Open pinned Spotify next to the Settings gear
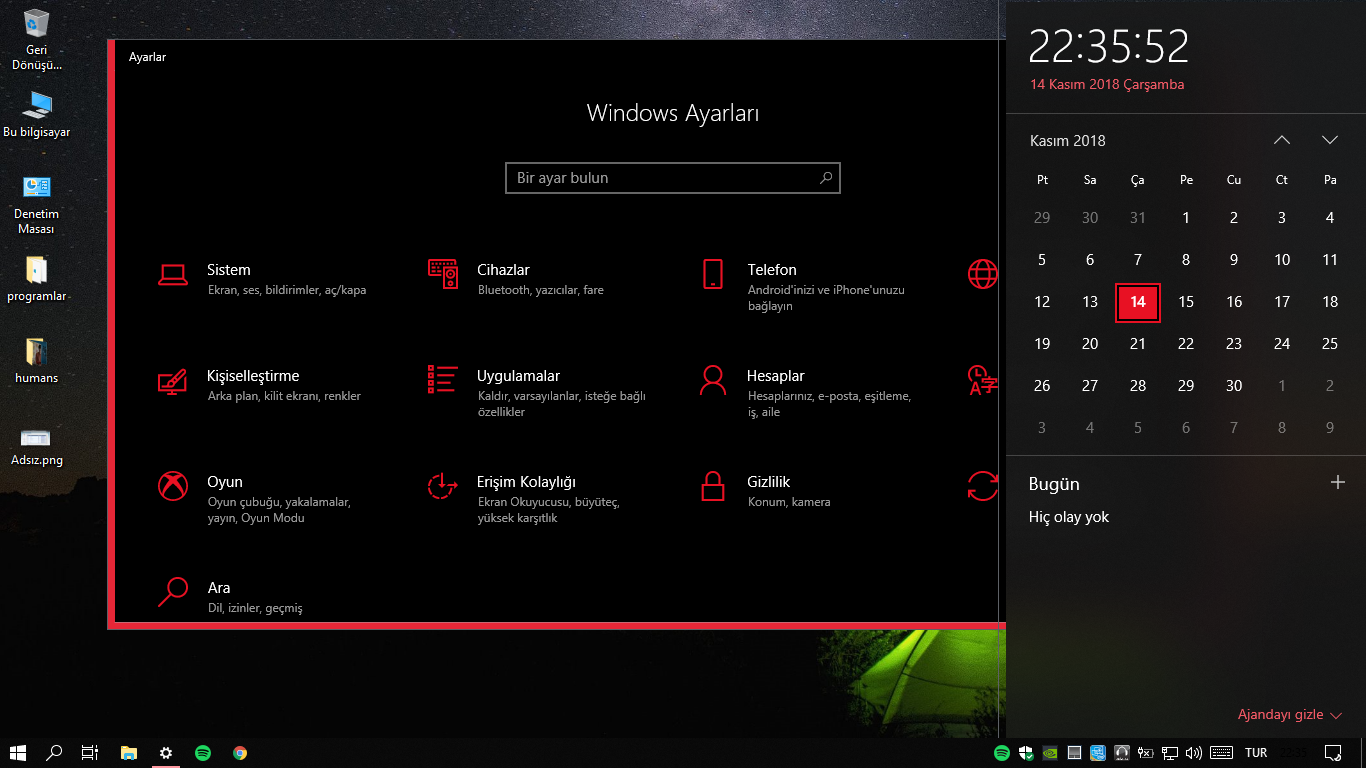 point(203,753)
